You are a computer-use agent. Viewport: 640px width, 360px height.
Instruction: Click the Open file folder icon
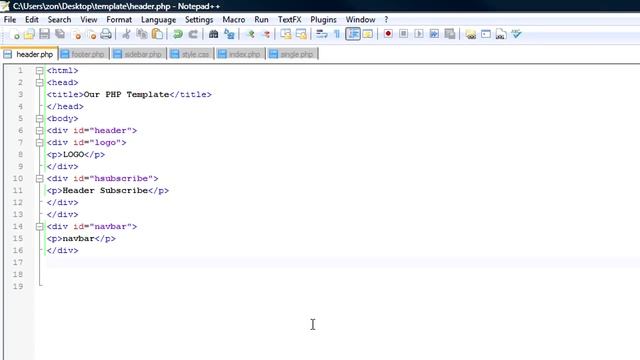(x=29, y=34)
